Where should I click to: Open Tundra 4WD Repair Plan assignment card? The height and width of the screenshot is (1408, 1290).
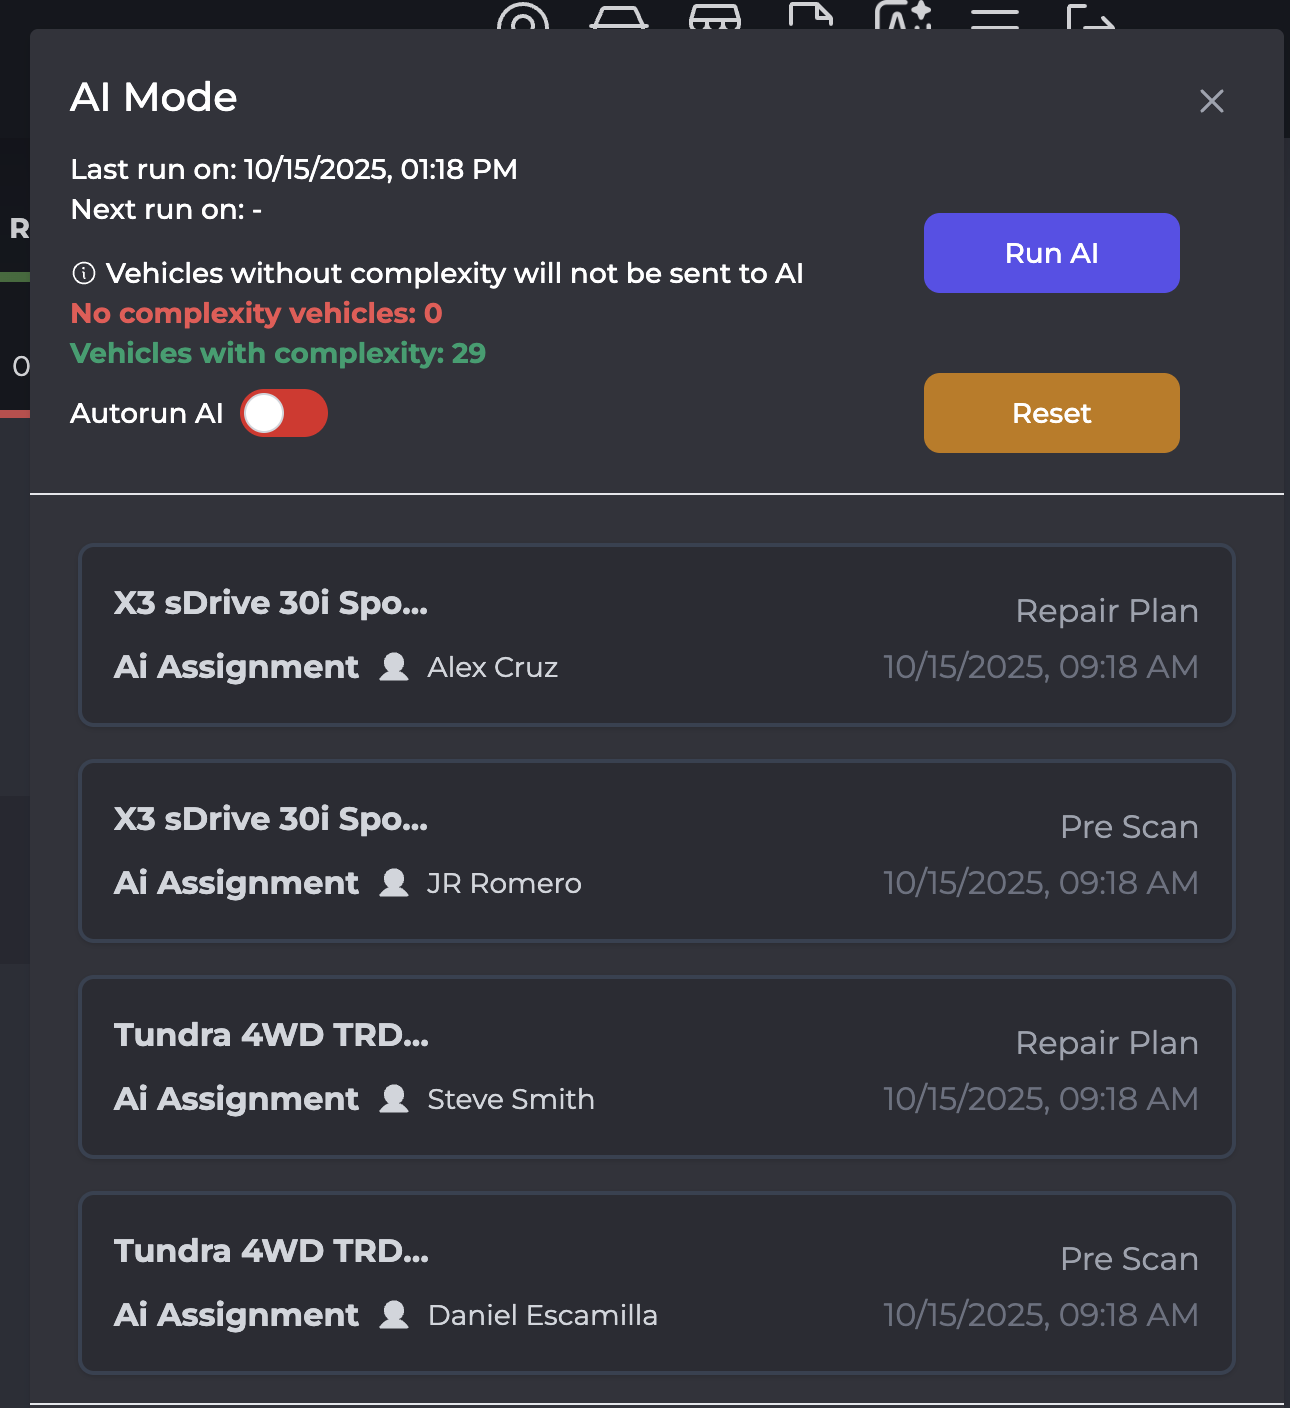click(x=656, y=1067)
